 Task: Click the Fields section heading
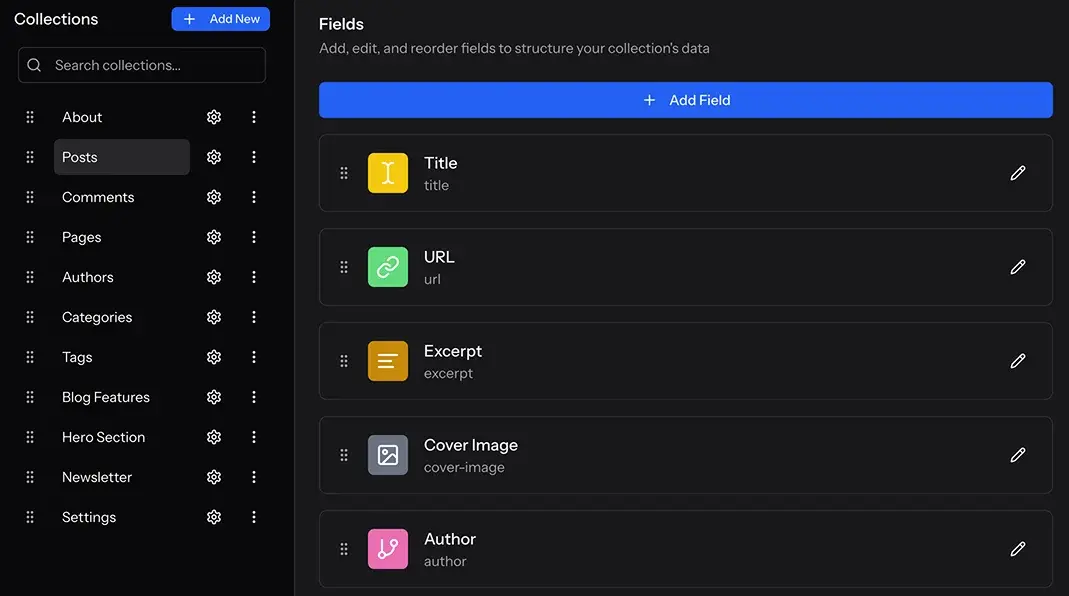341,25
